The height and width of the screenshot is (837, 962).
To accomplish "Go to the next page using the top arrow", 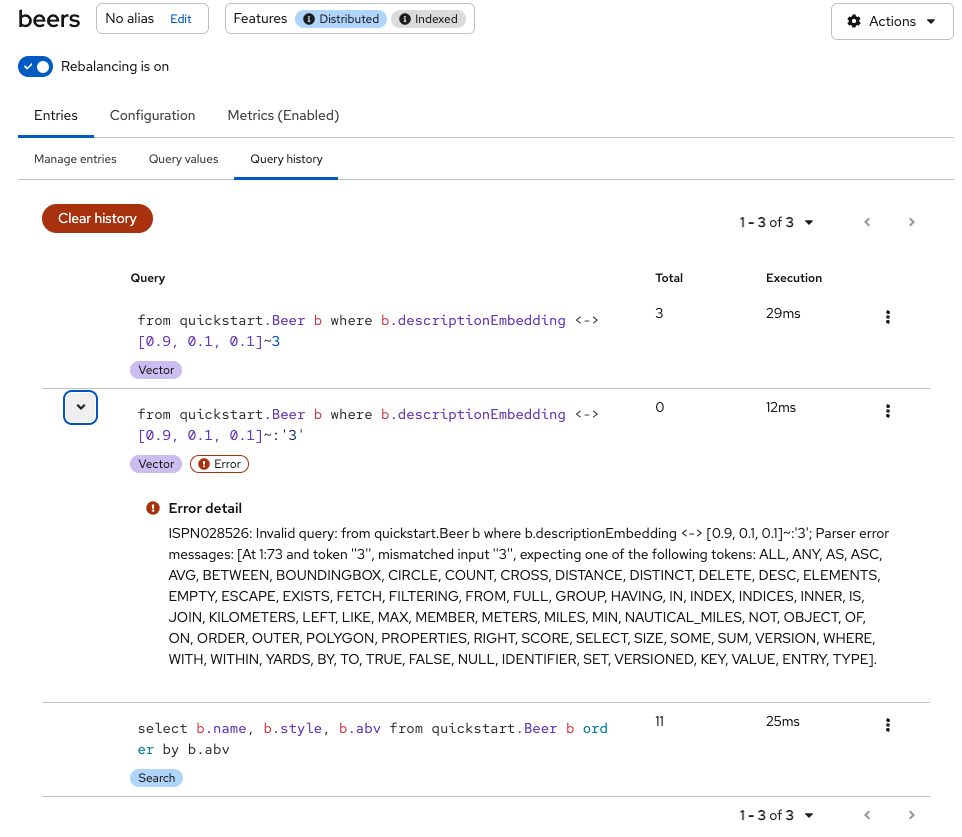I will point(911,222).
